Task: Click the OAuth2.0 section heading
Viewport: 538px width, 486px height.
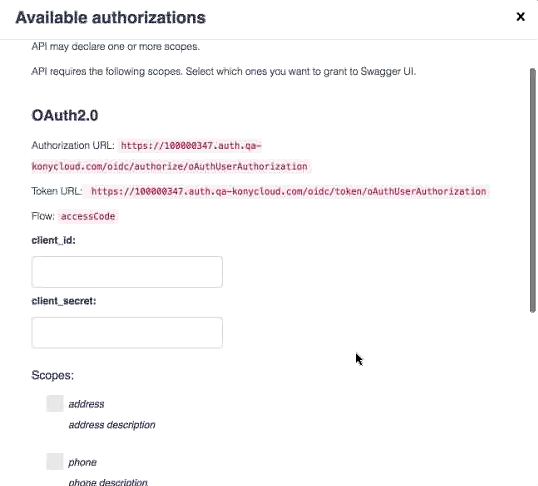Action: point(65,115)
